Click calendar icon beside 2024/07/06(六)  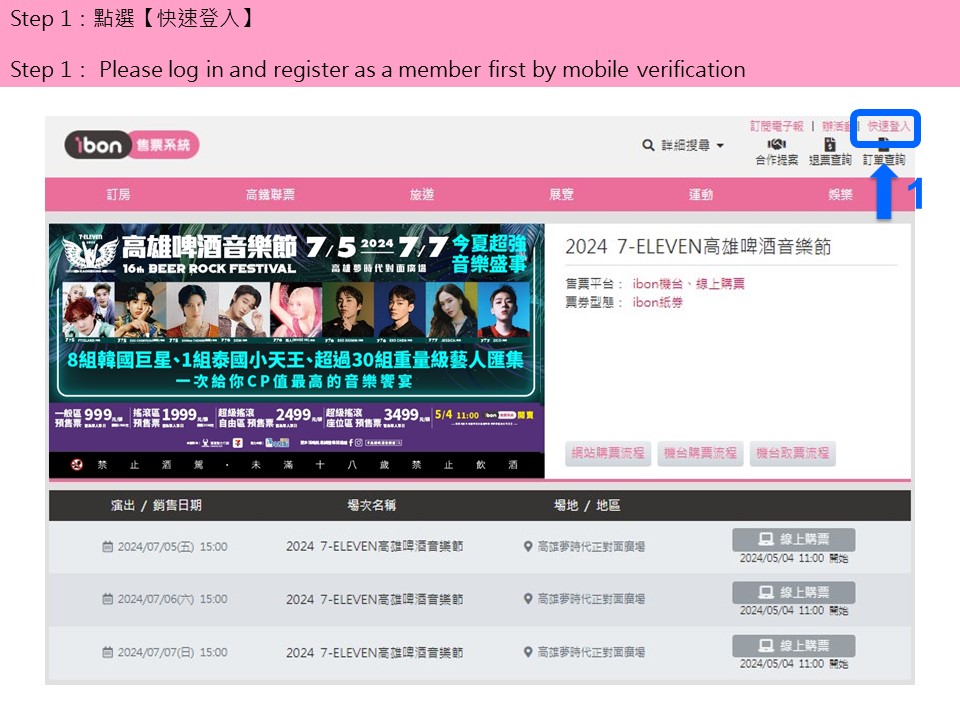108,599
